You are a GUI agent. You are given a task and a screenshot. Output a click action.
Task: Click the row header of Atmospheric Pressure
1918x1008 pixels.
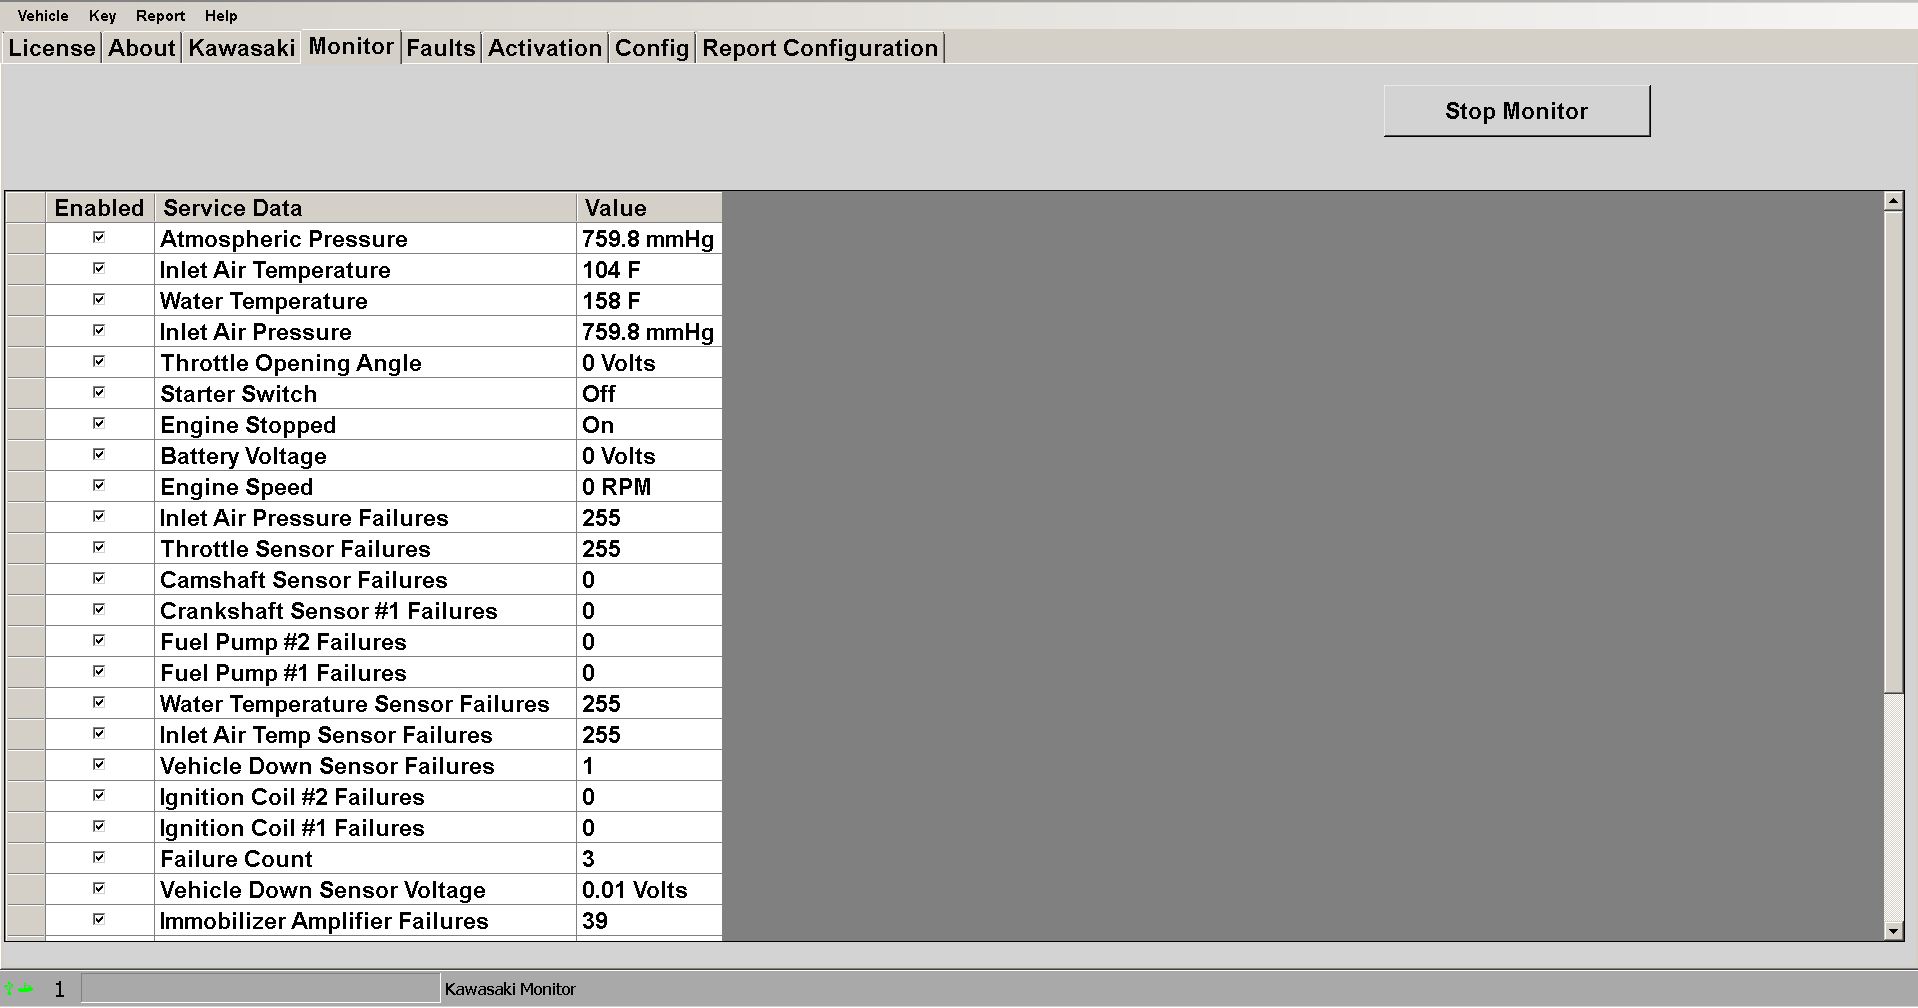point(26,238)
